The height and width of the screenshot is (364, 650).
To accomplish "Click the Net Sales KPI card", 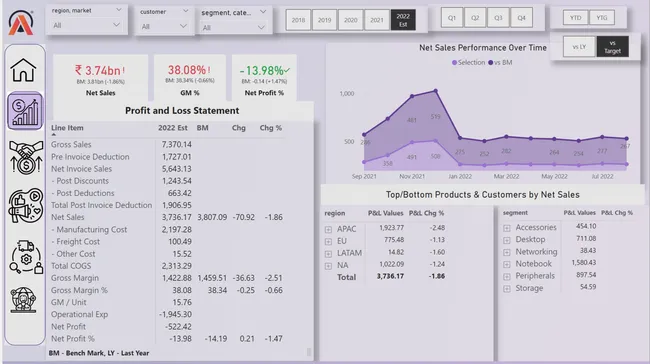I will 100,78.
